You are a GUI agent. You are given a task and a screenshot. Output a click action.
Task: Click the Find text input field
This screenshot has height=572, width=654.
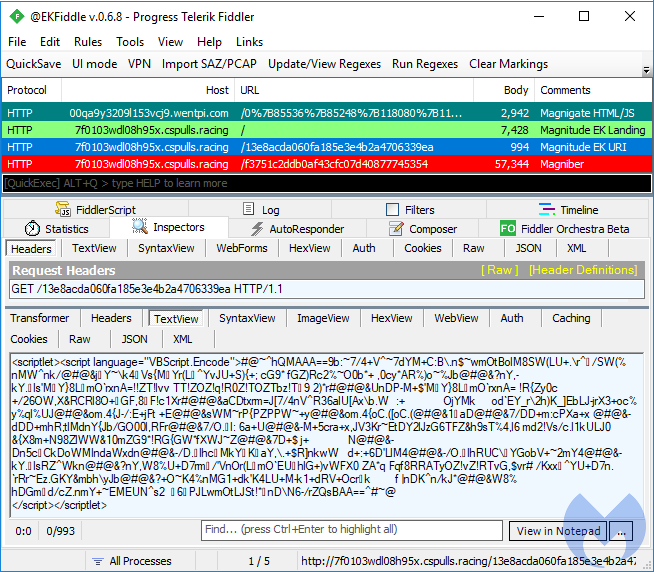tap(352, 529)
